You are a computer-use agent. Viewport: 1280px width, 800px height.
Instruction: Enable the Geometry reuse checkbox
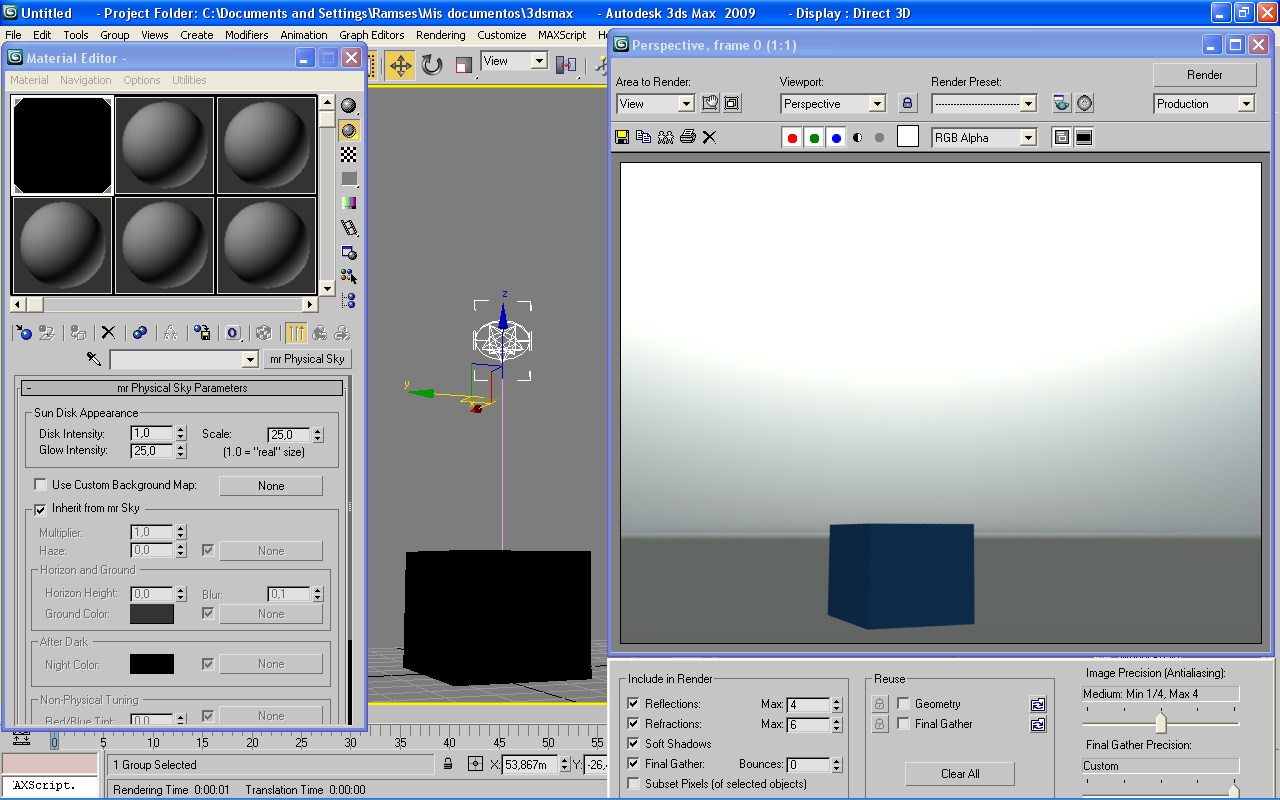tap(903, 704)
